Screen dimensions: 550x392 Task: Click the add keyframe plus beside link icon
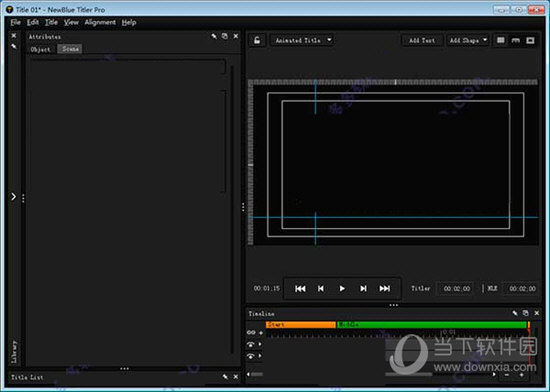[x=261, y=333]
